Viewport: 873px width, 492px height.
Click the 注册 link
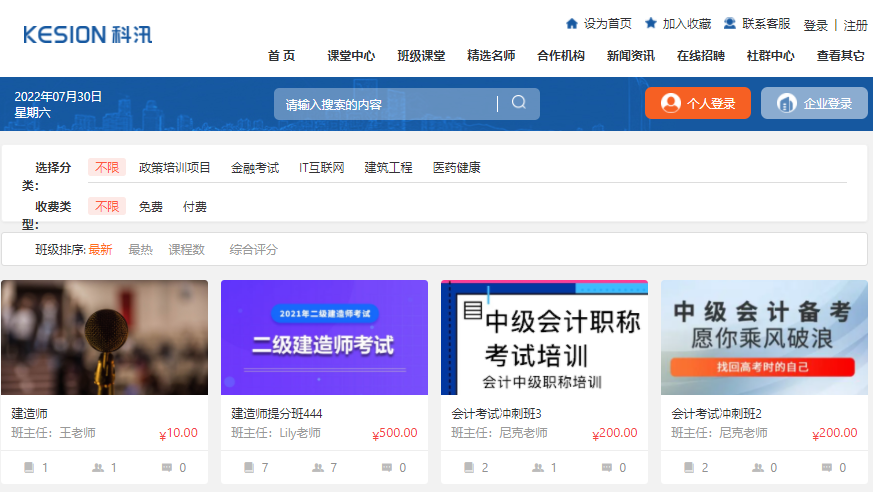[x=855, y=25]
